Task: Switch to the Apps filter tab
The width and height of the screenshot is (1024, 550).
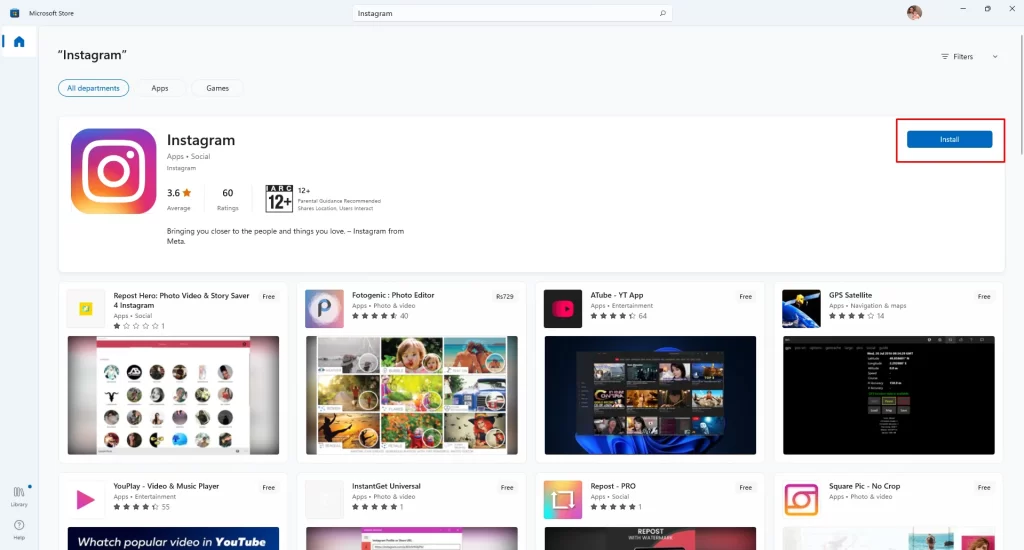Action: tap(160, 88)
